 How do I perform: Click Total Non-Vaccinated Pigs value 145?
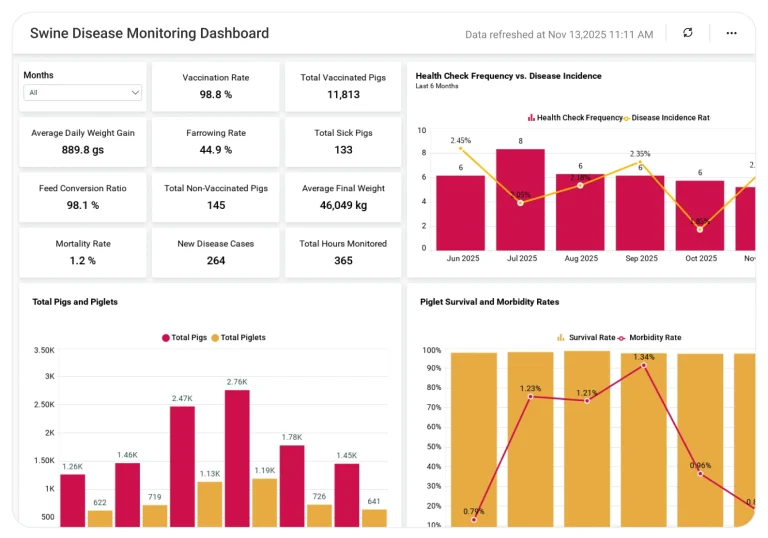point(216,205)
